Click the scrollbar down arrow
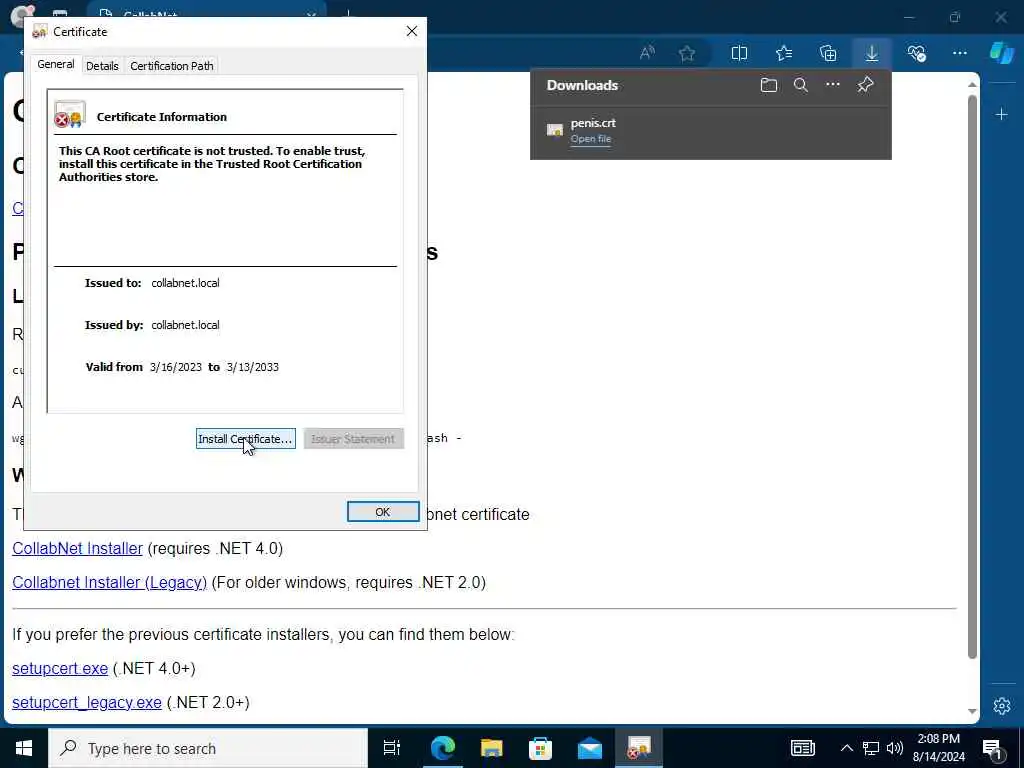 pos(972,711)
